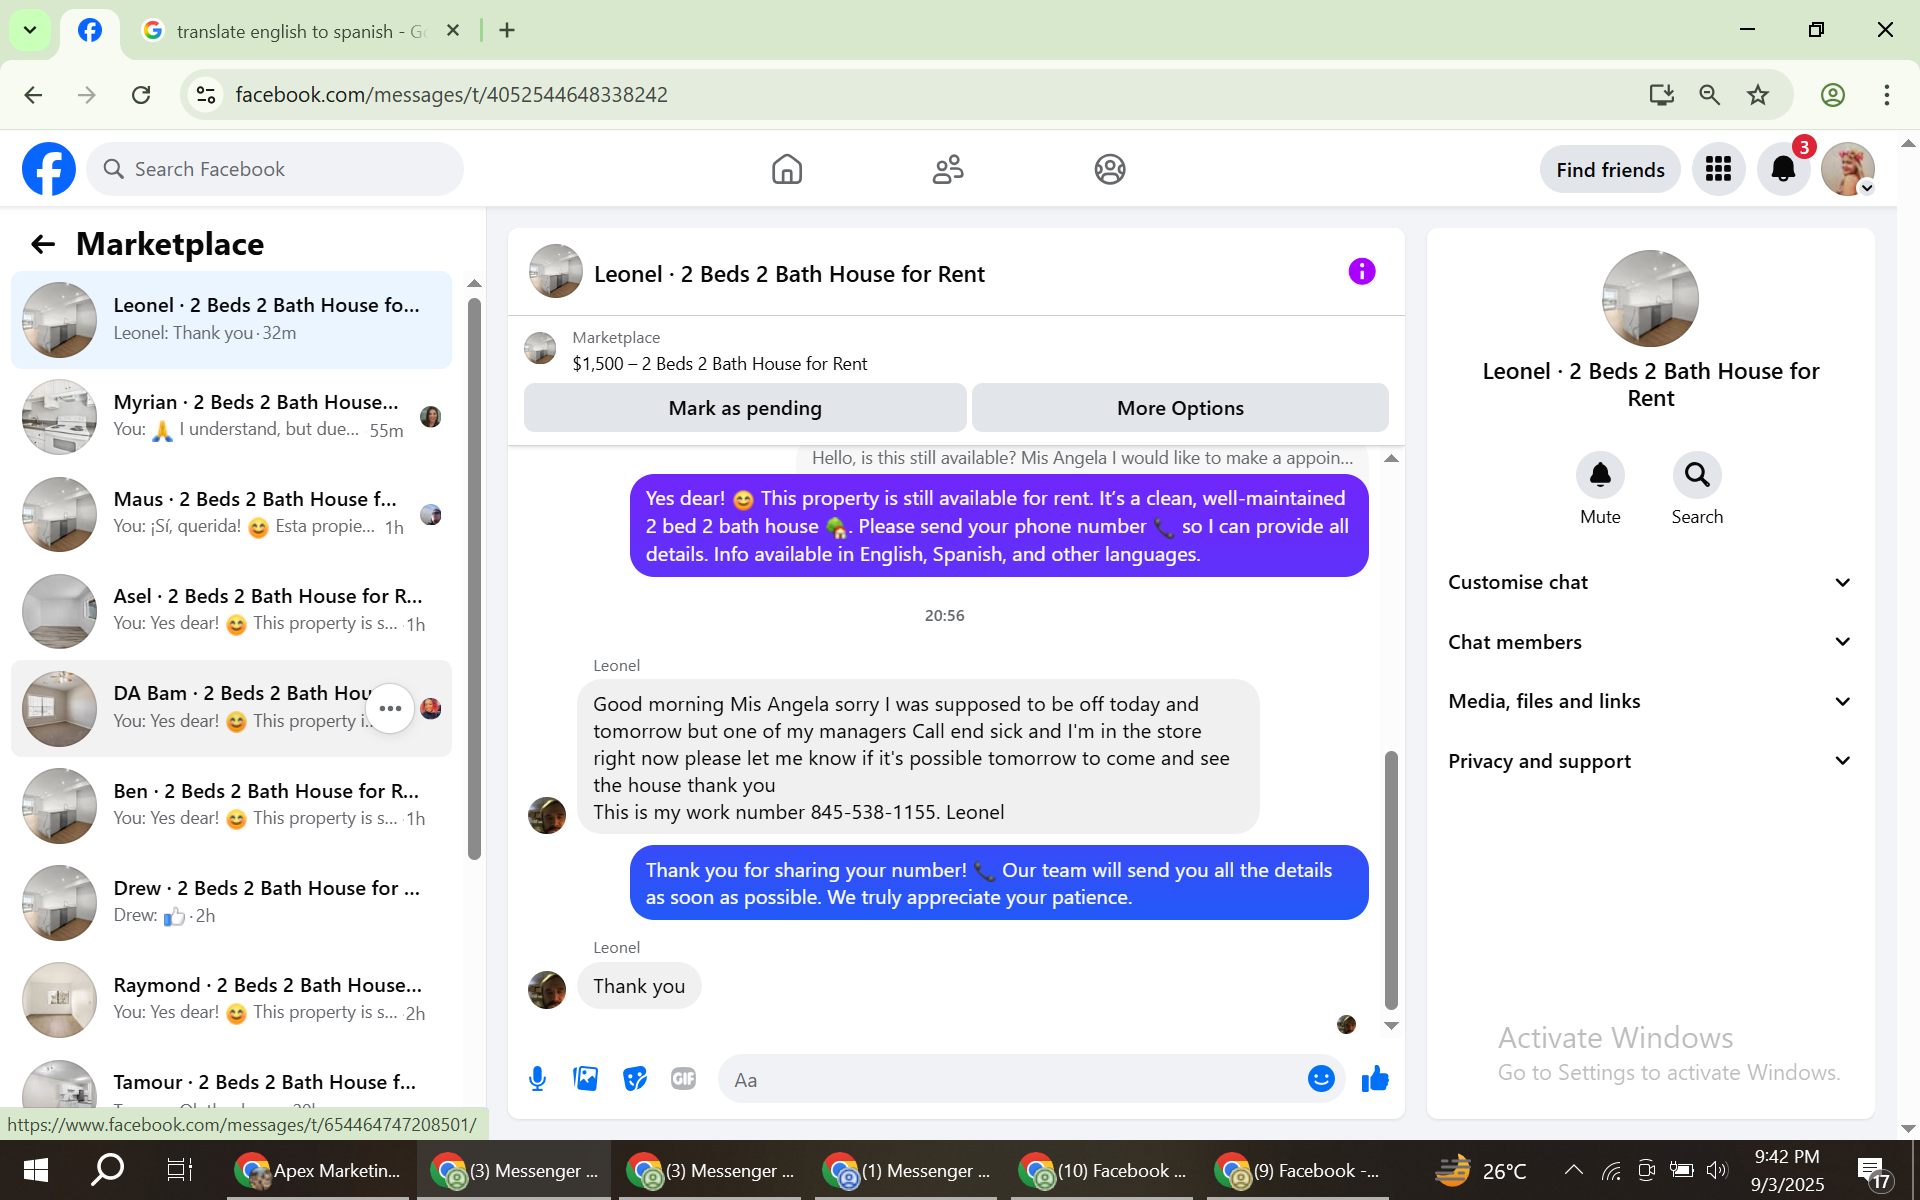Click Find friends button

[x=1610, y=170]
